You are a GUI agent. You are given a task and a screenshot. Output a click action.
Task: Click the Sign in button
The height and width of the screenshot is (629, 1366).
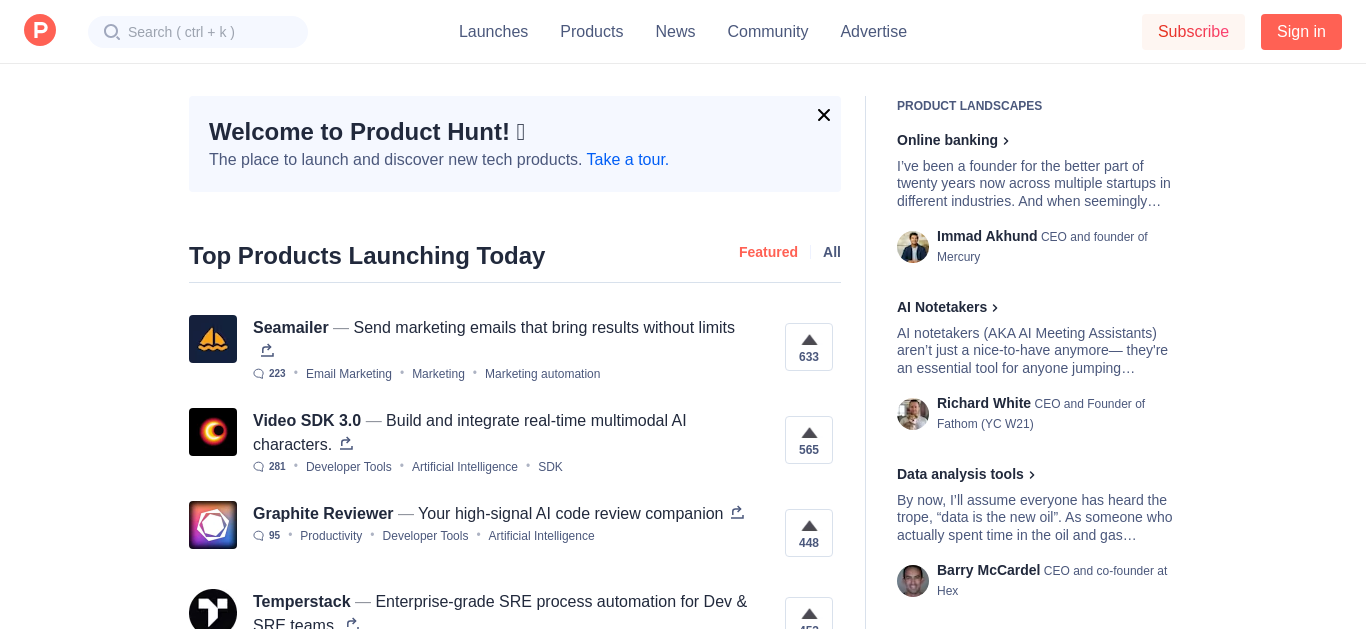pos(1301,32)
